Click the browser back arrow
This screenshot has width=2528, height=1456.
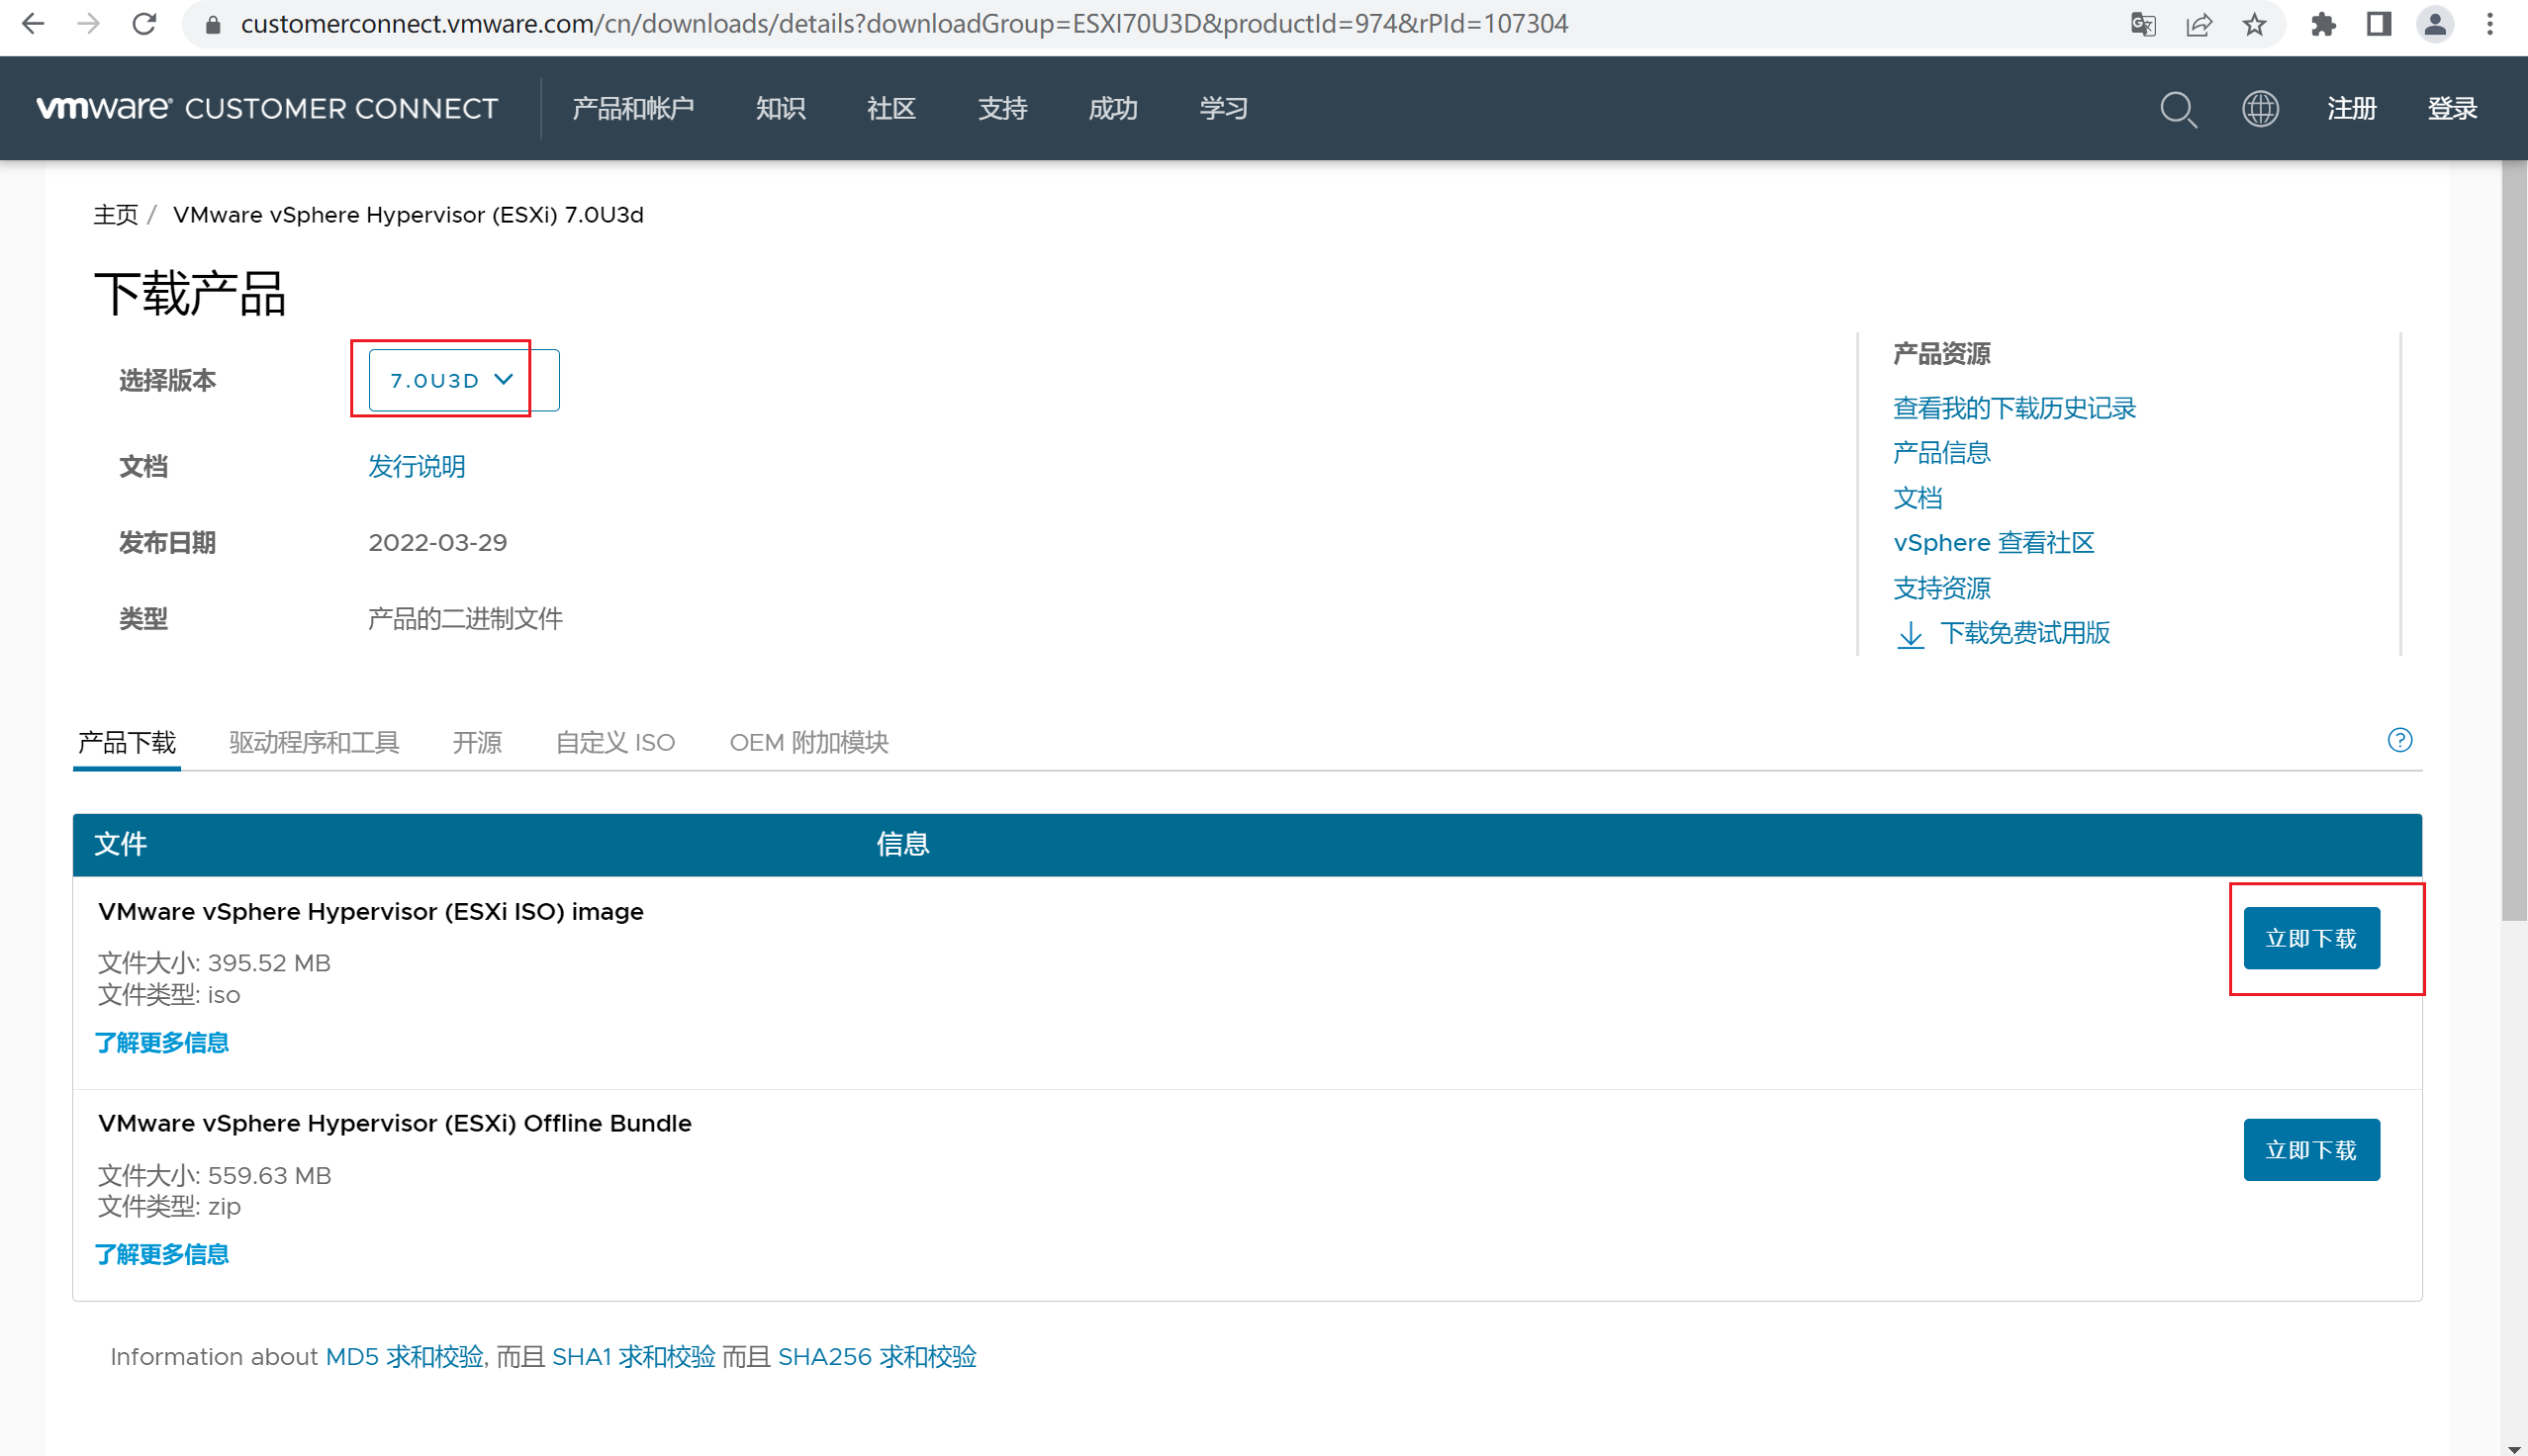click(x=33, y=24)
